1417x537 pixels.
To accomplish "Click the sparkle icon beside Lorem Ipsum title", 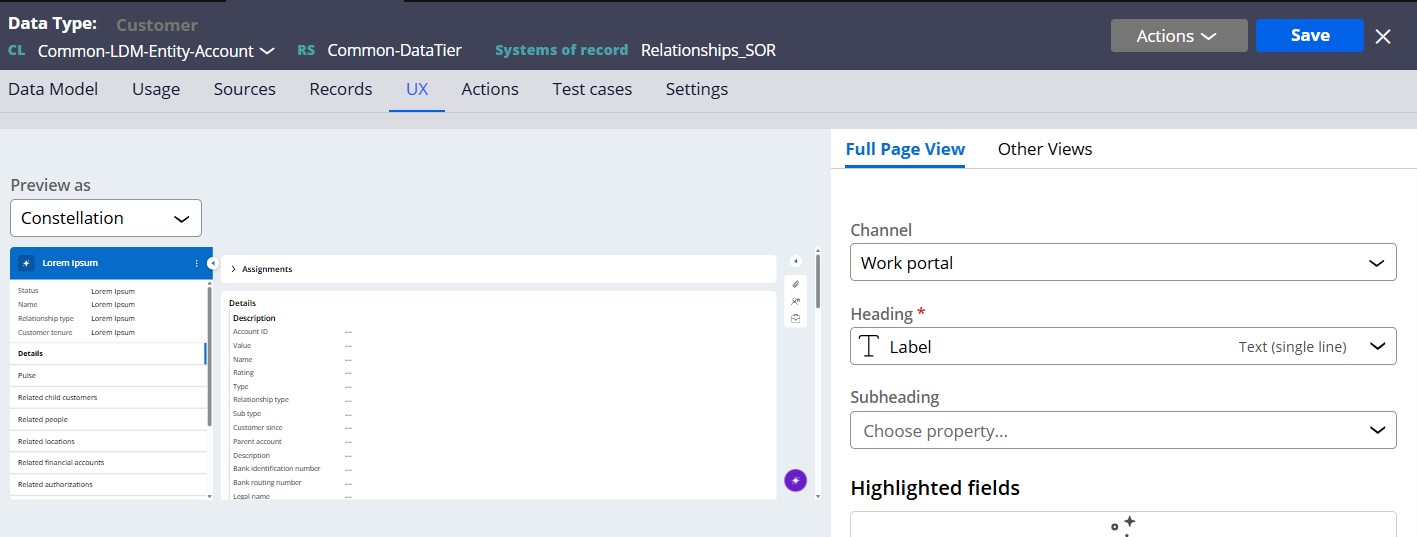I will [x=27, y=263].
